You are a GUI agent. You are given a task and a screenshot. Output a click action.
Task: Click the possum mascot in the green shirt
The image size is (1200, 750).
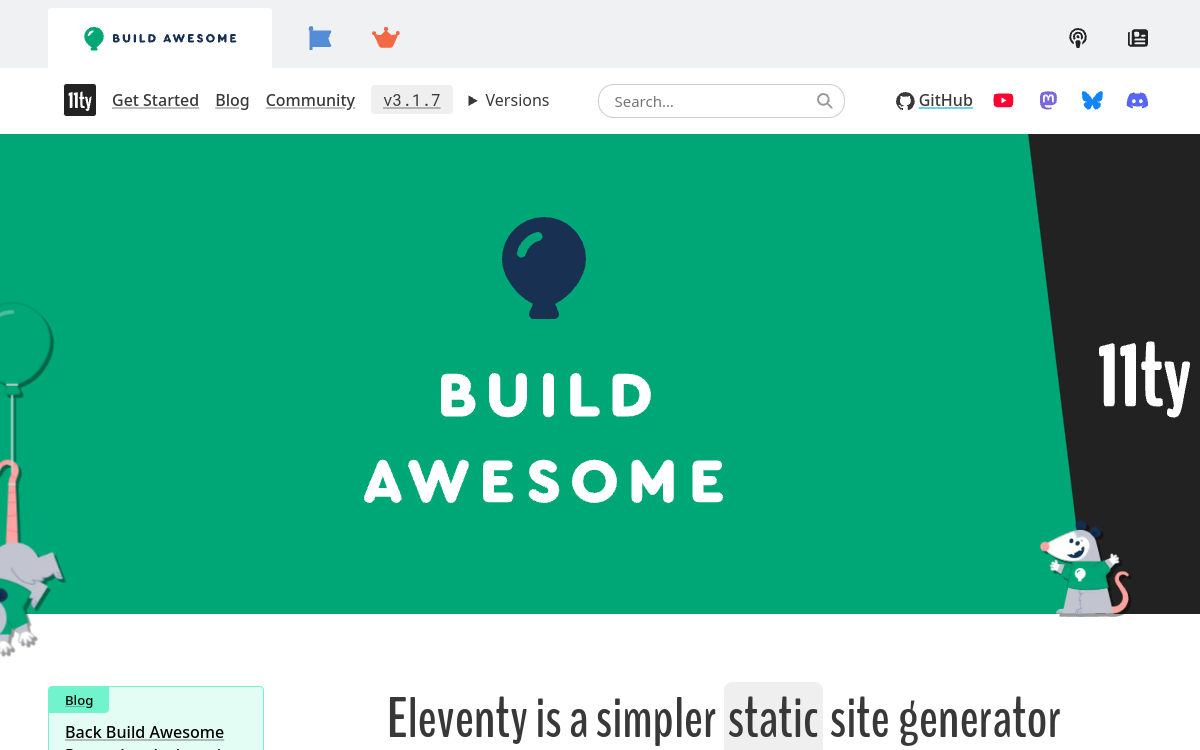click(1084, 568)
